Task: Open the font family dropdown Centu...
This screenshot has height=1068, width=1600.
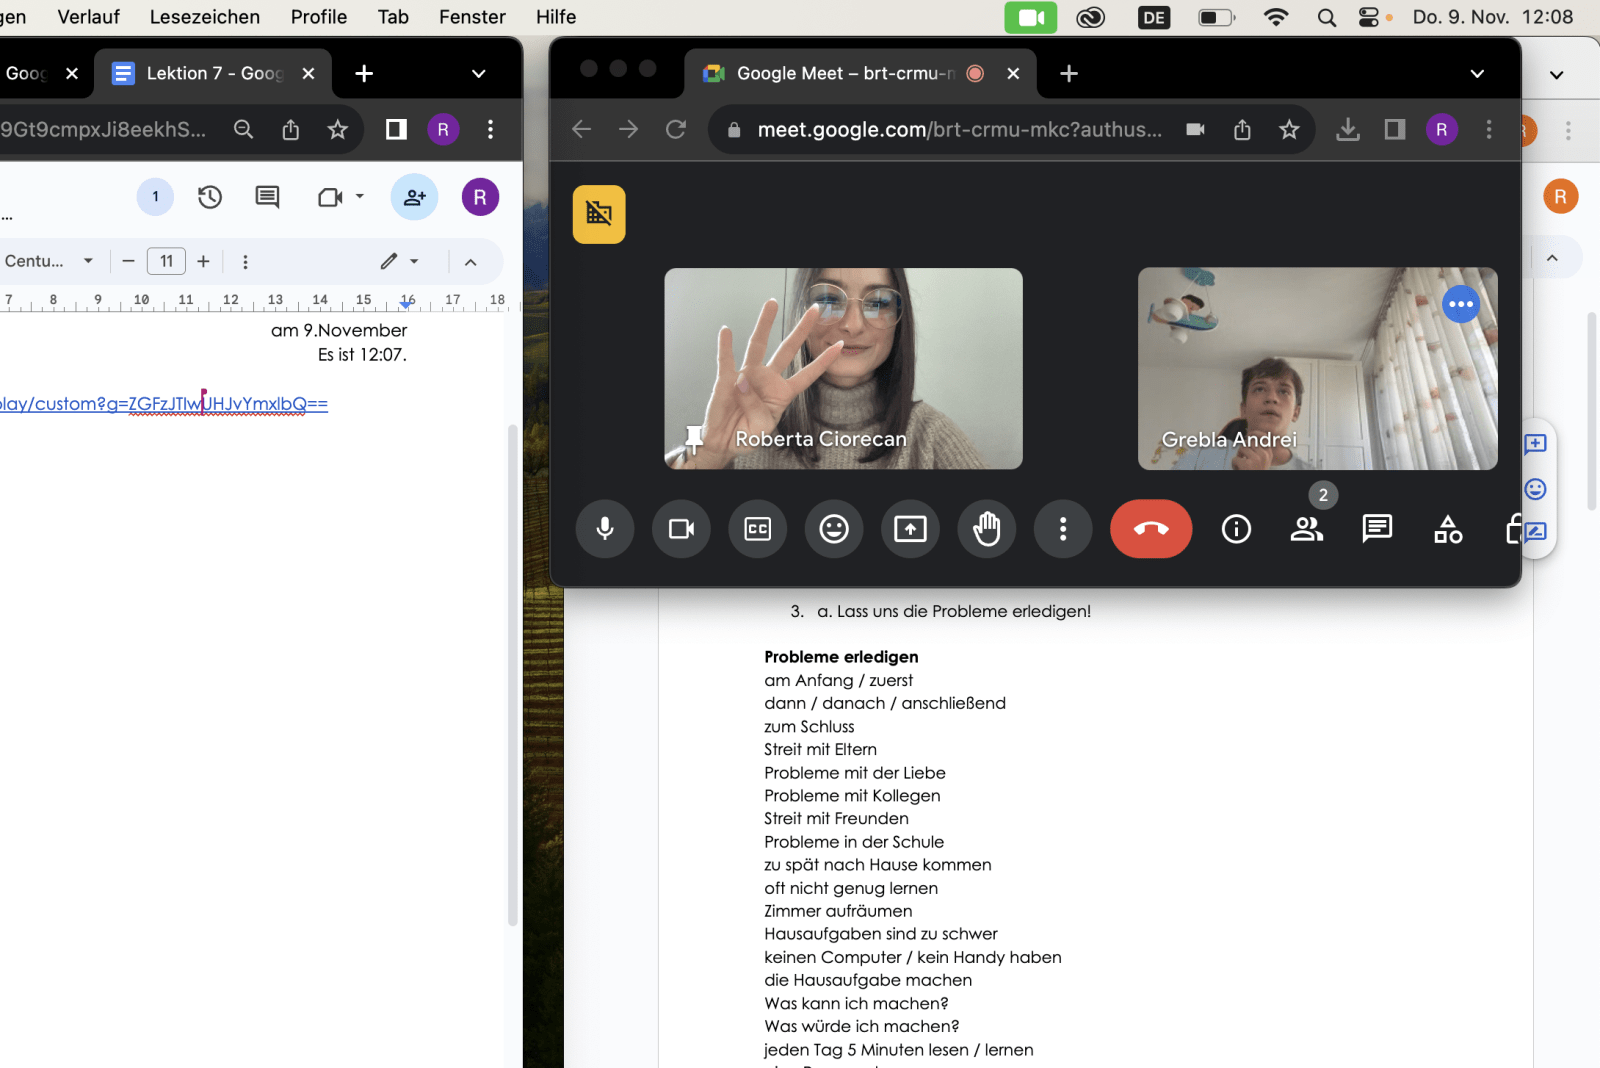Action: tap(48, 261)
